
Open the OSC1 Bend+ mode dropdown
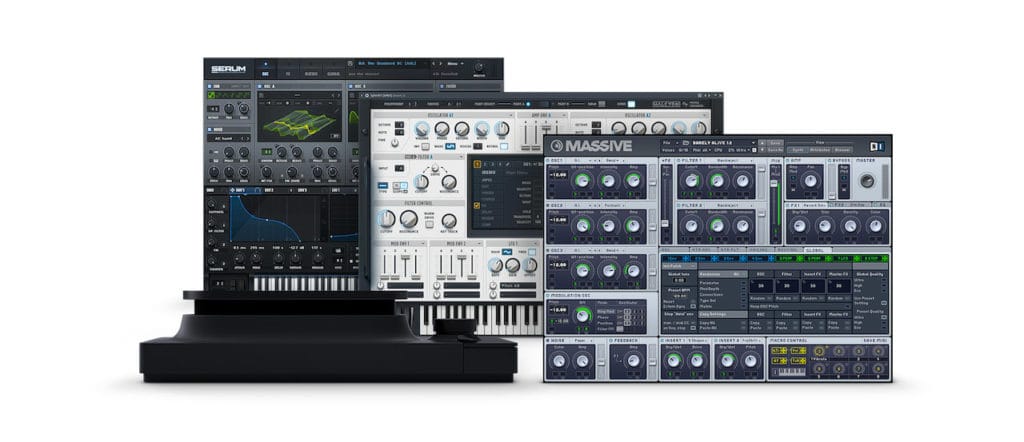click(x=615, y=161)
